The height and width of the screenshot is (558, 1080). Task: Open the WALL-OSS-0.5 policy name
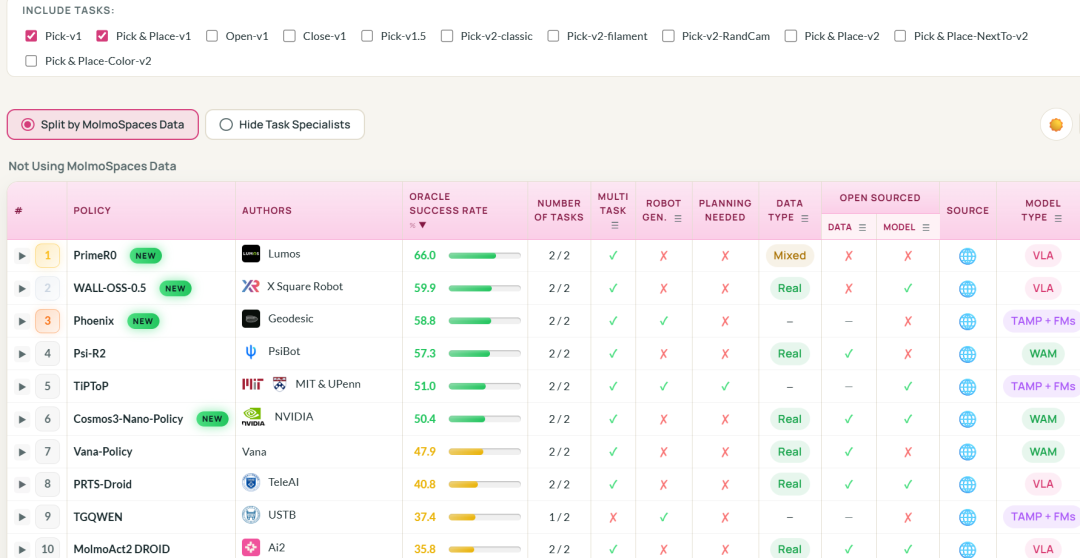coord(110,288)
